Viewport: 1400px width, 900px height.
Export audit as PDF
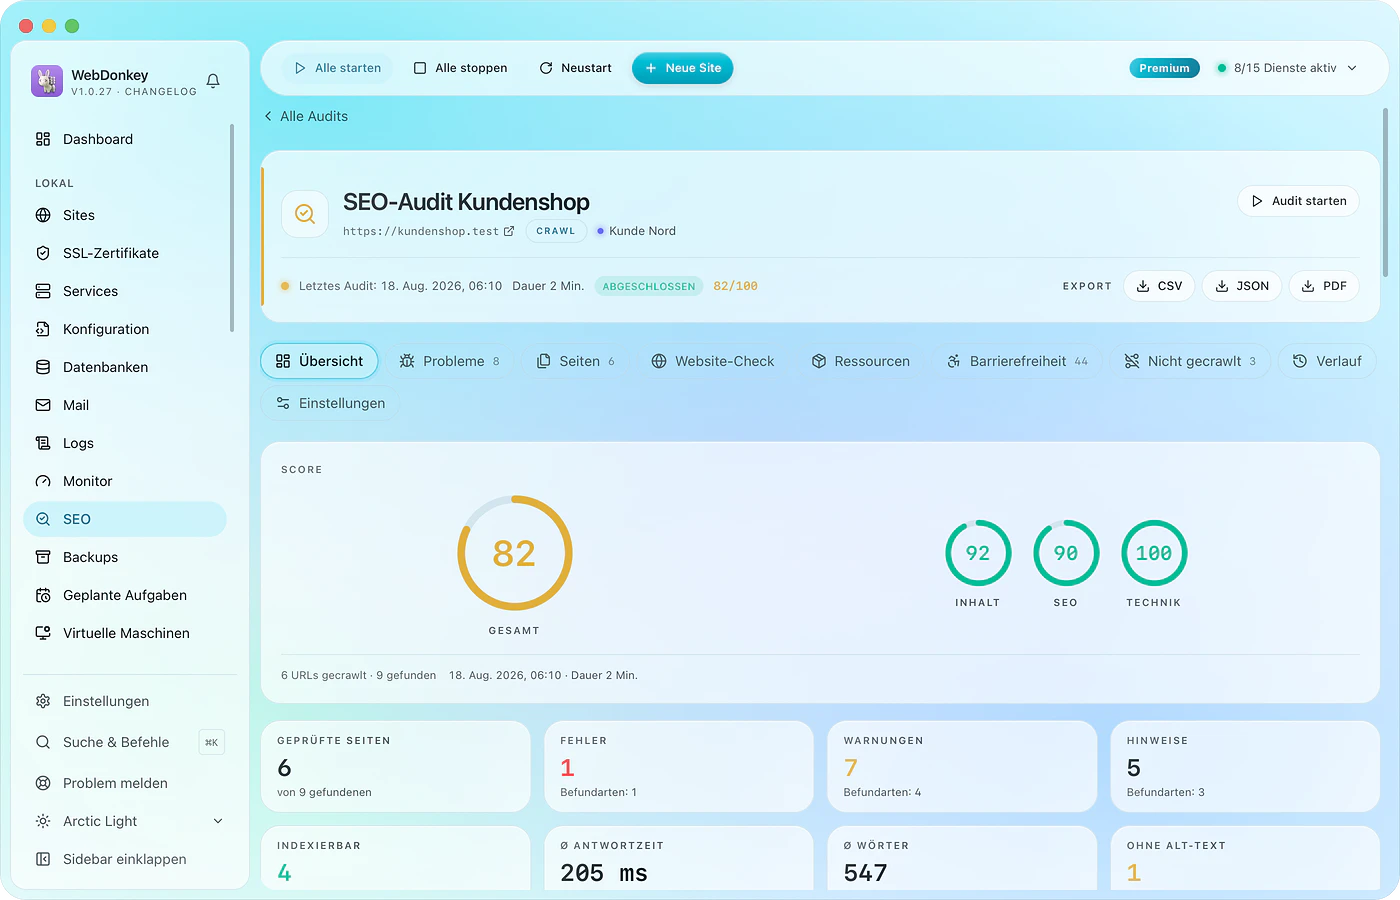pos(1324,286)
